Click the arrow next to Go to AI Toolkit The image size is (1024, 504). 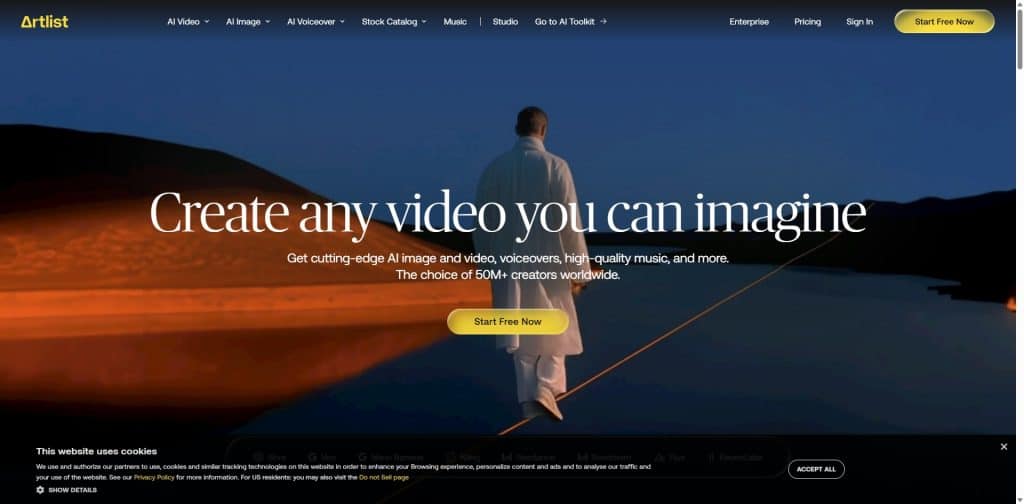point(603,21)
